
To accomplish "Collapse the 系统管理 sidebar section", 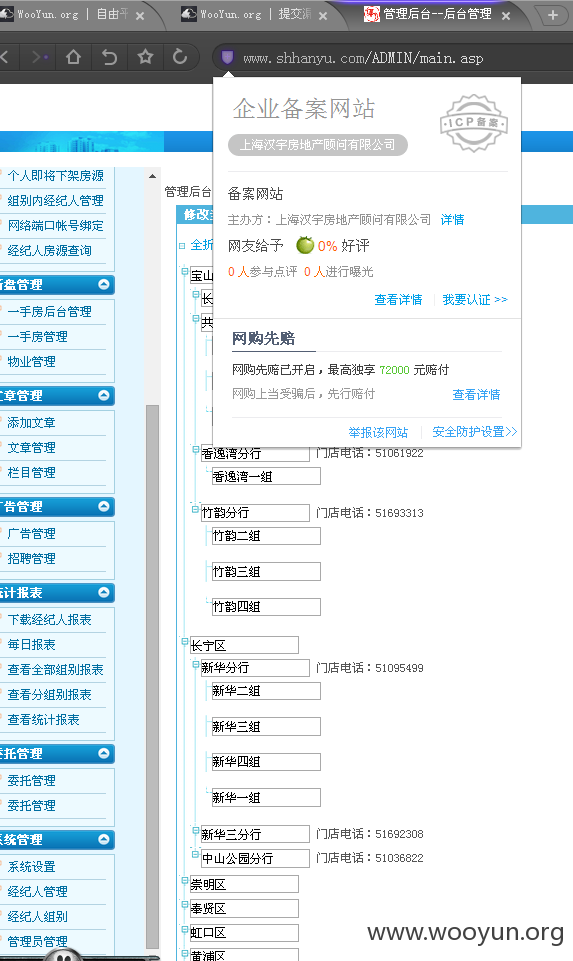I will (x=104, y=839).
